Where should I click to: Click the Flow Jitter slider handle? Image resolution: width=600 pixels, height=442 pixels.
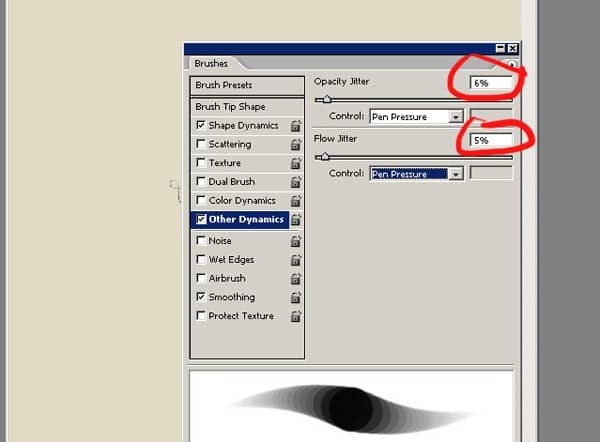(x=325, y=157)
